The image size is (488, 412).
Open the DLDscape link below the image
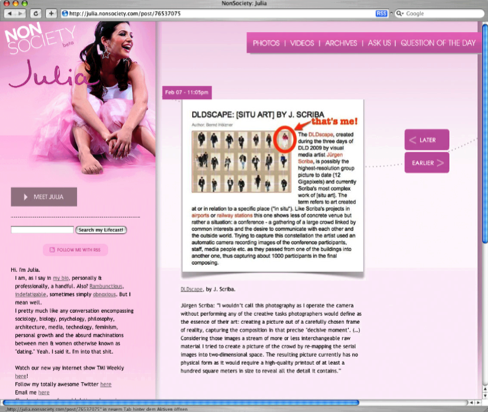point(192,289)
